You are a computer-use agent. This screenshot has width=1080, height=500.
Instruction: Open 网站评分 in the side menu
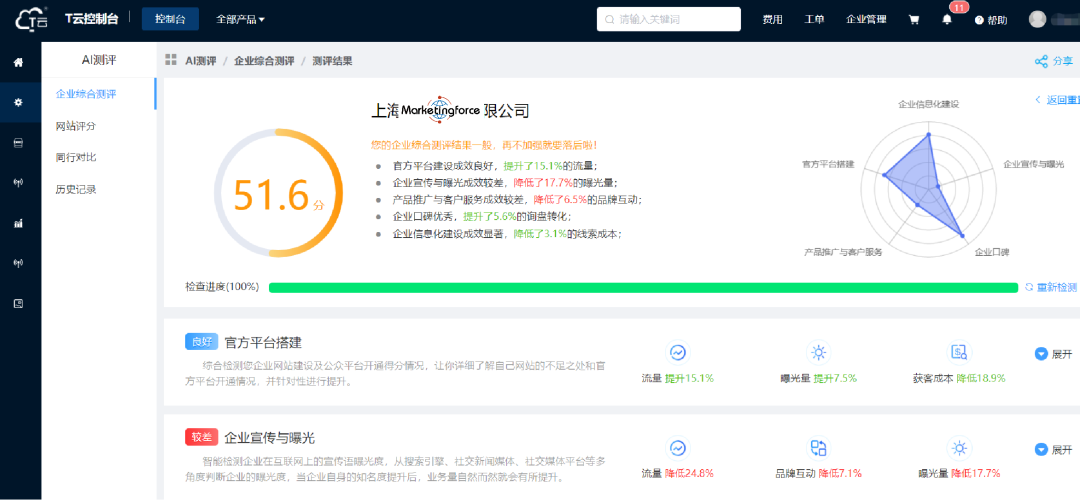pyautogui.click(x=76, y=126)
